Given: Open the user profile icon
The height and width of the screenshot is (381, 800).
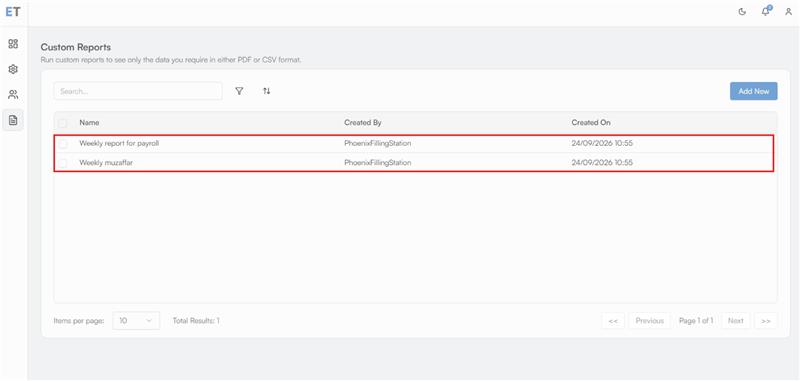Looking at the screenshot, I should click(788, 12).
